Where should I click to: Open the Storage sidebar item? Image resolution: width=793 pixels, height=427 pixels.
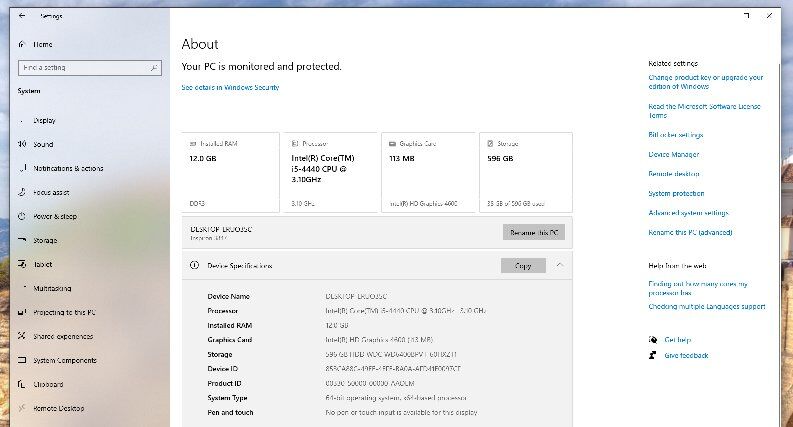(45, 240)
